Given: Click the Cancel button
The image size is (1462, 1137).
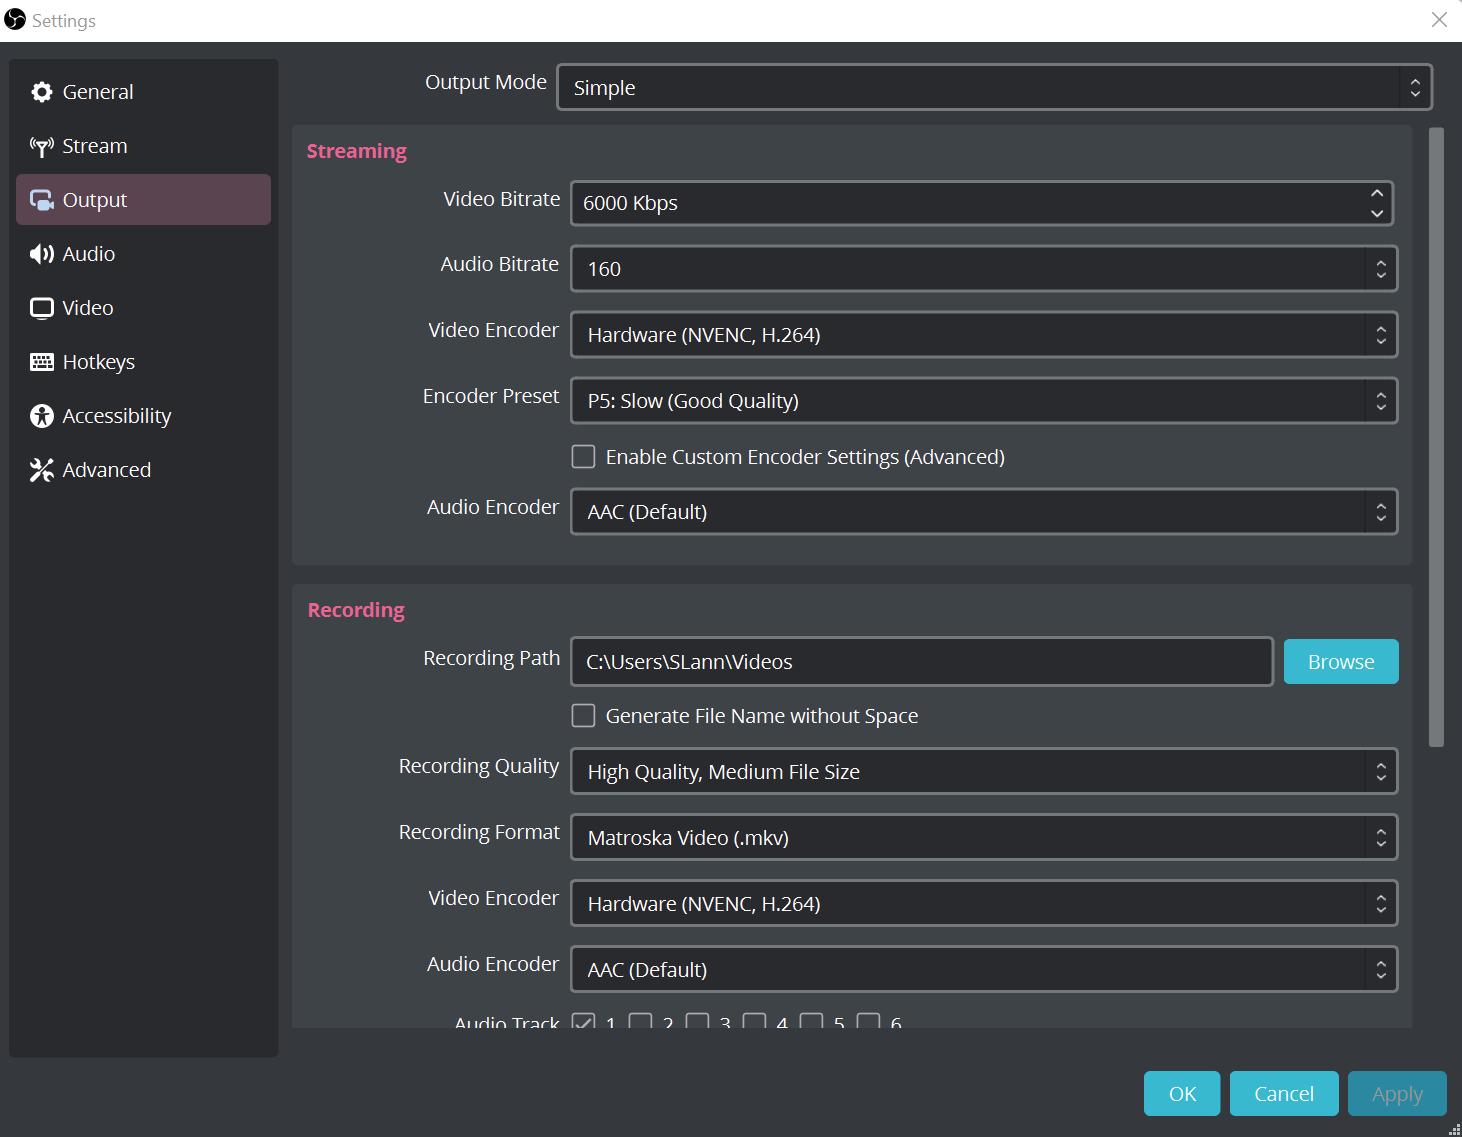Looking at the screenshot, I should [1284, 1094].
